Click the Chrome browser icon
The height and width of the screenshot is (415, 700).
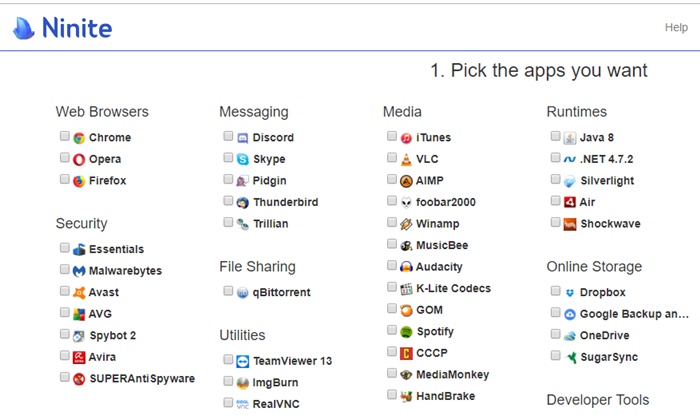pyautogui.click(x=79, y=138)
